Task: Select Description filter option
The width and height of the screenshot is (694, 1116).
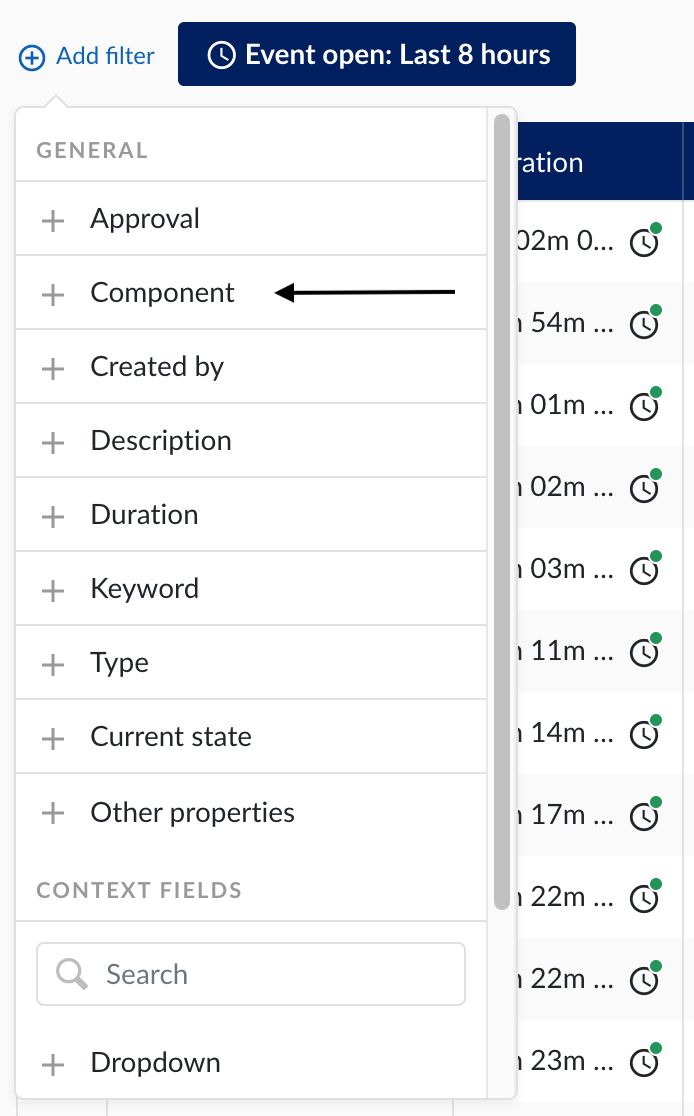Action: (161, 441)
